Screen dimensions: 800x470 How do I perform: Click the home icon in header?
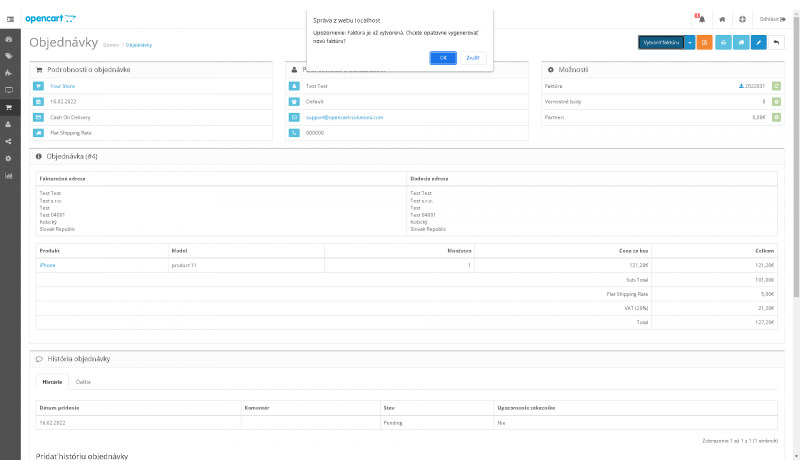[722, 19]
